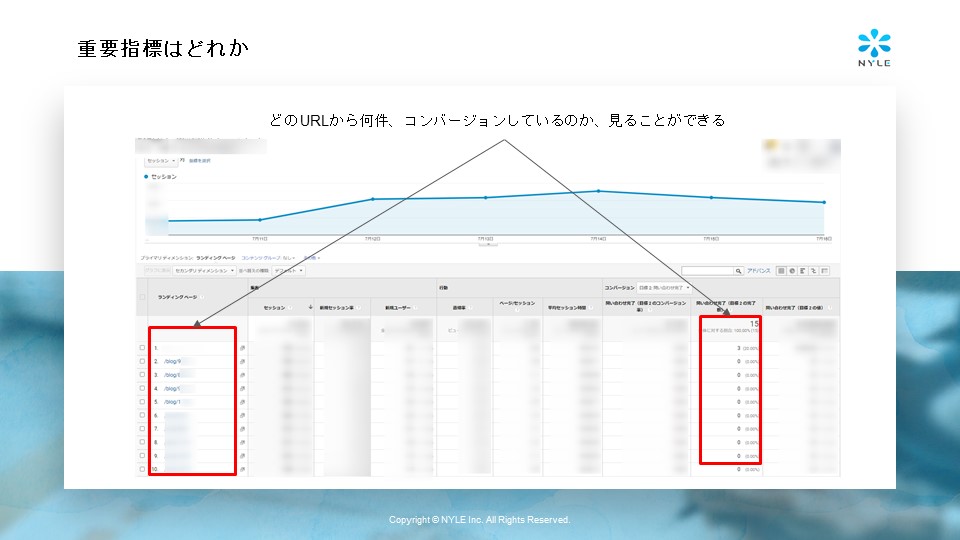This screenshot has height=540, width=960.
Task: Open the デフォルト sort type dropdown
Action: (288, 271)
